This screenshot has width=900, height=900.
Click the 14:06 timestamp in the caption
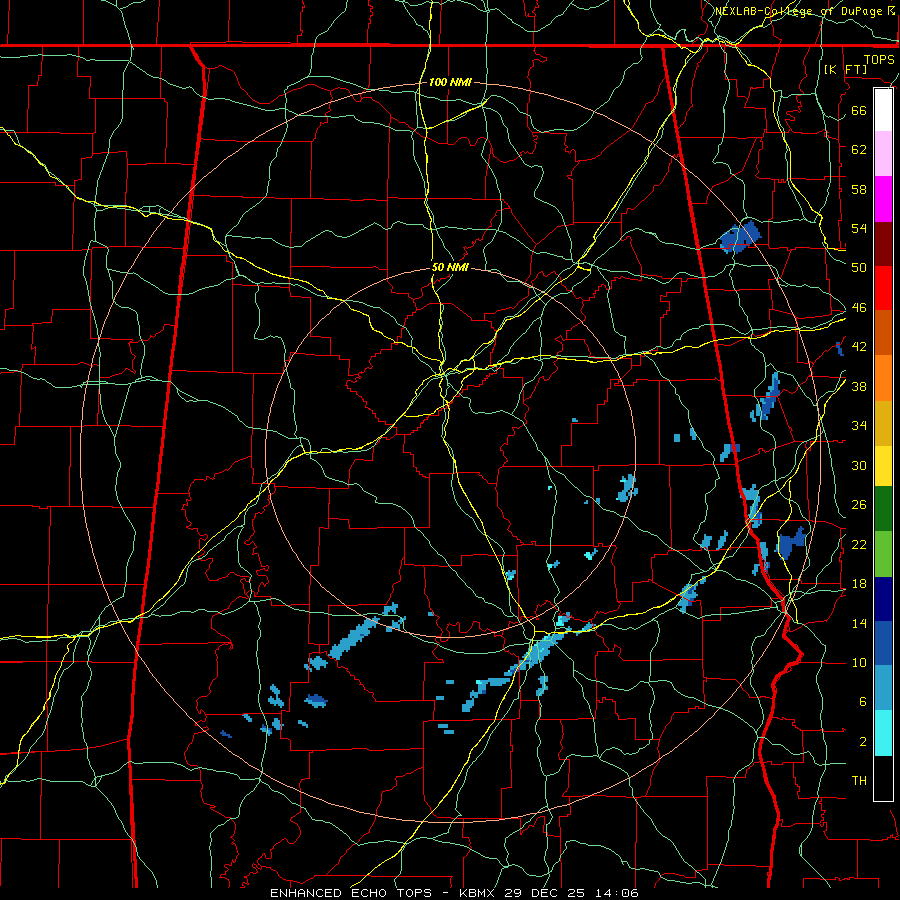615,893
